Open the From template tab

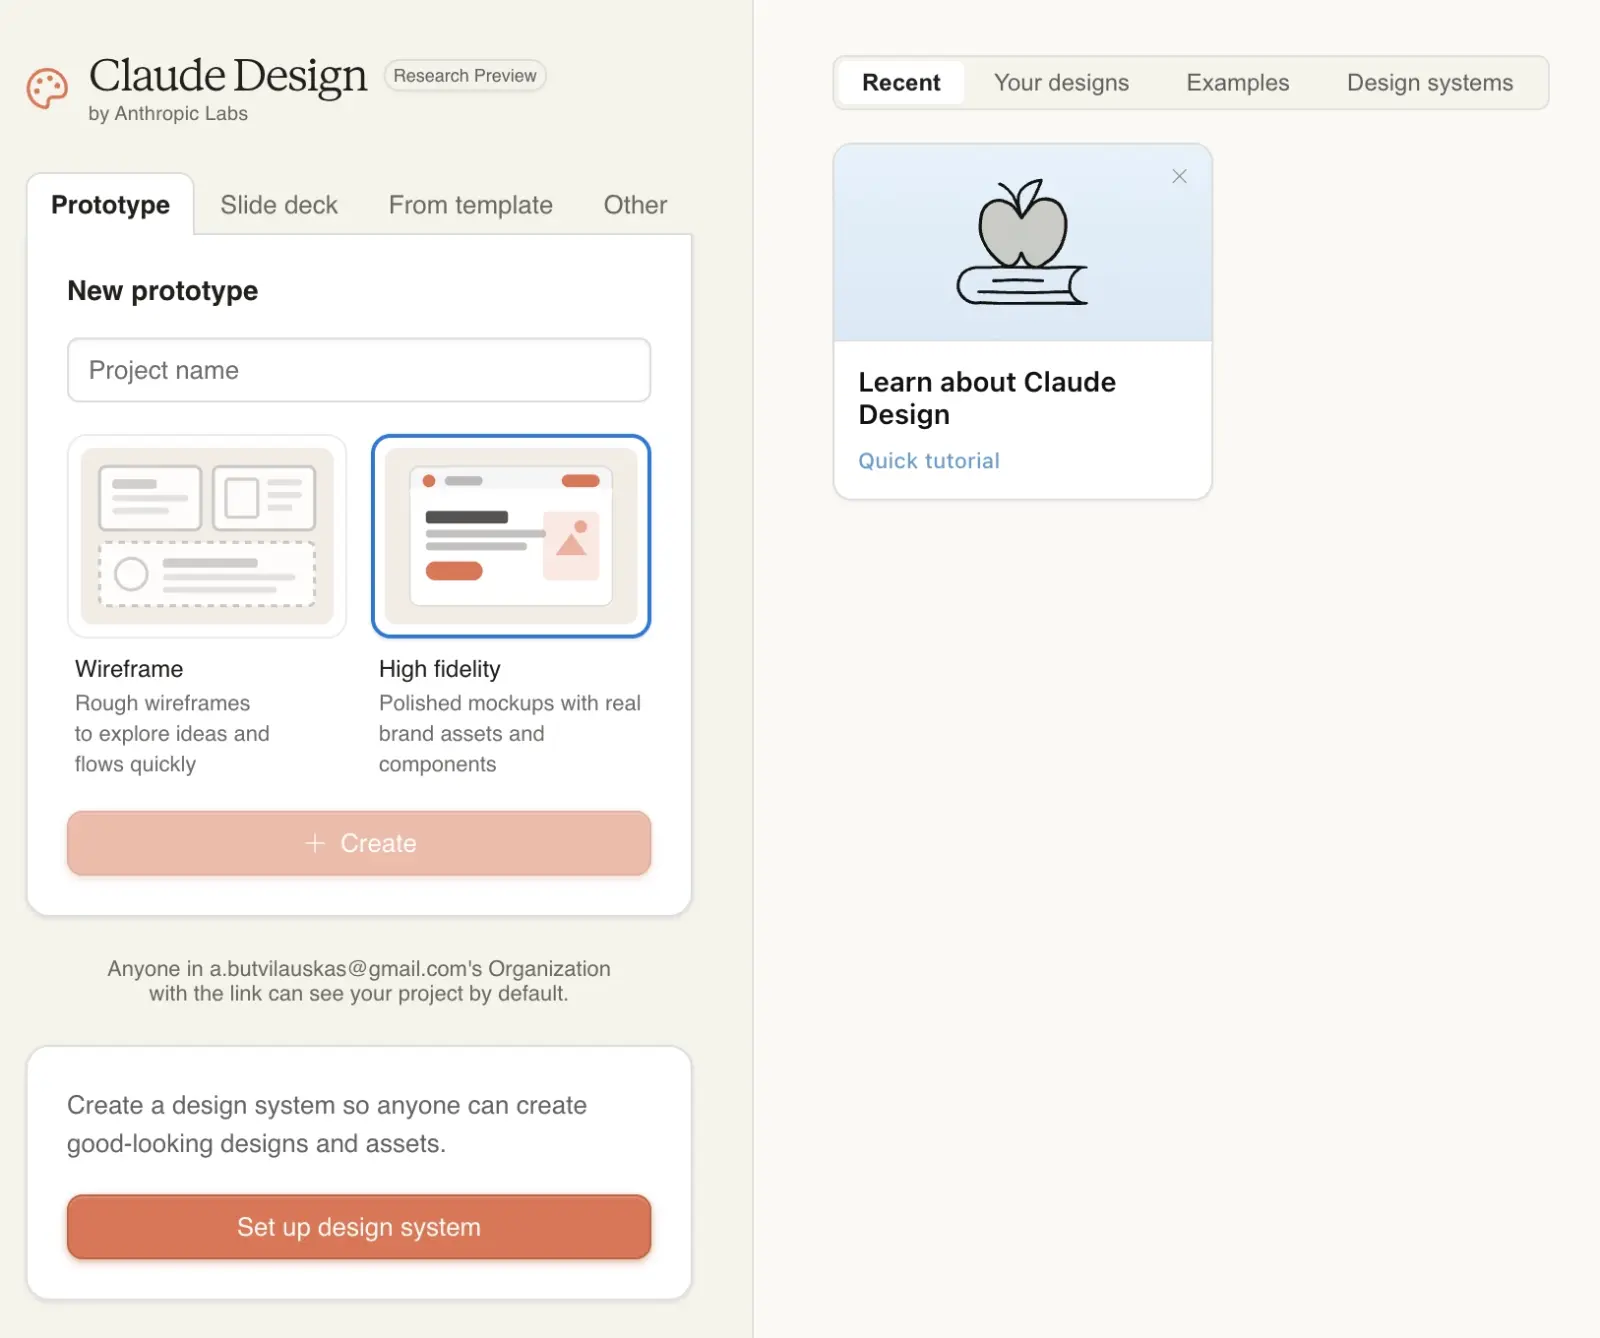tap(470, 205)
